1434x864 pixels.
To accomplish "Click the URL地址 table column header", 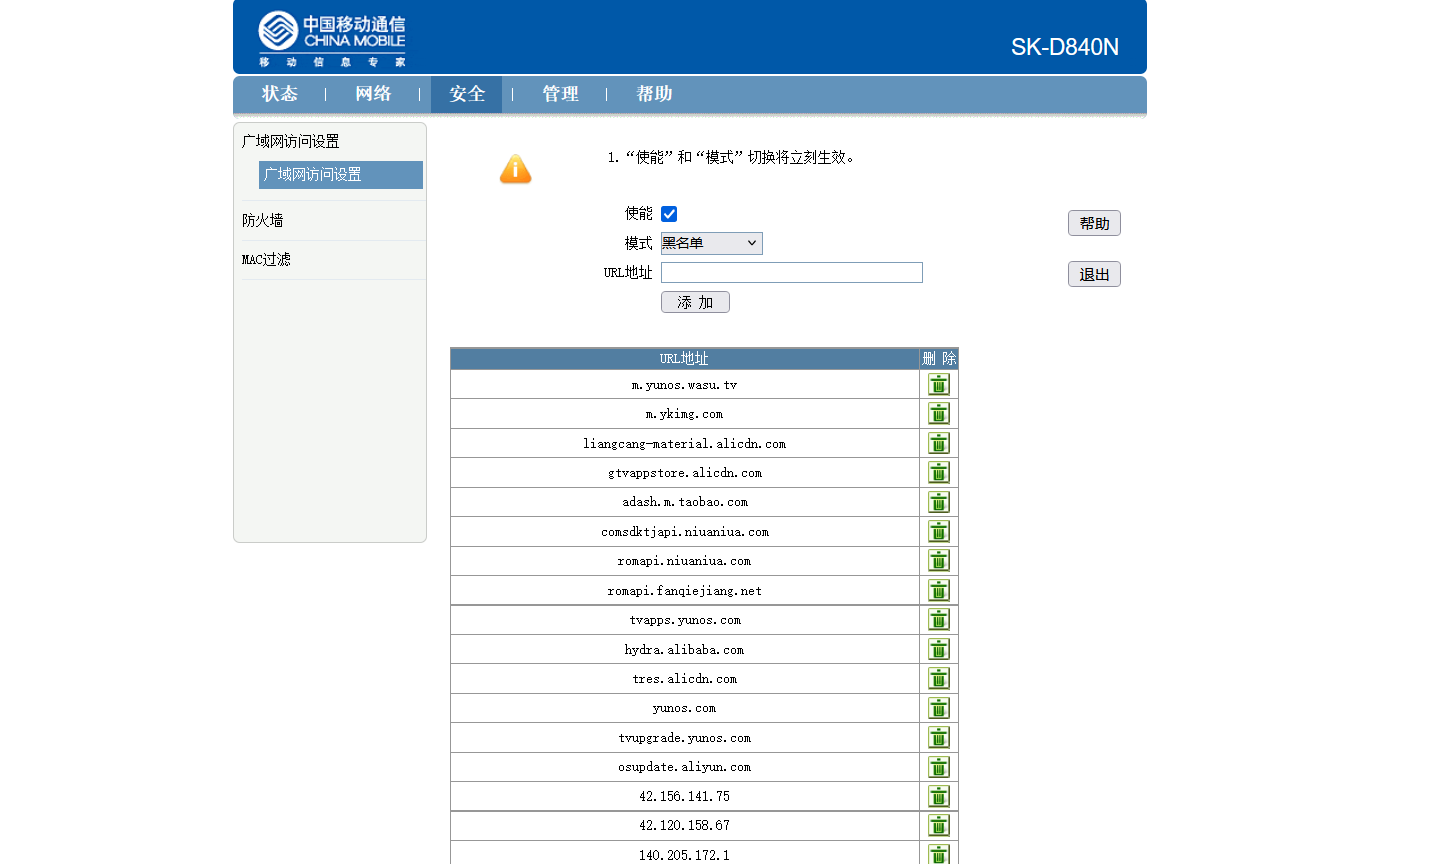I will point(684,359).
